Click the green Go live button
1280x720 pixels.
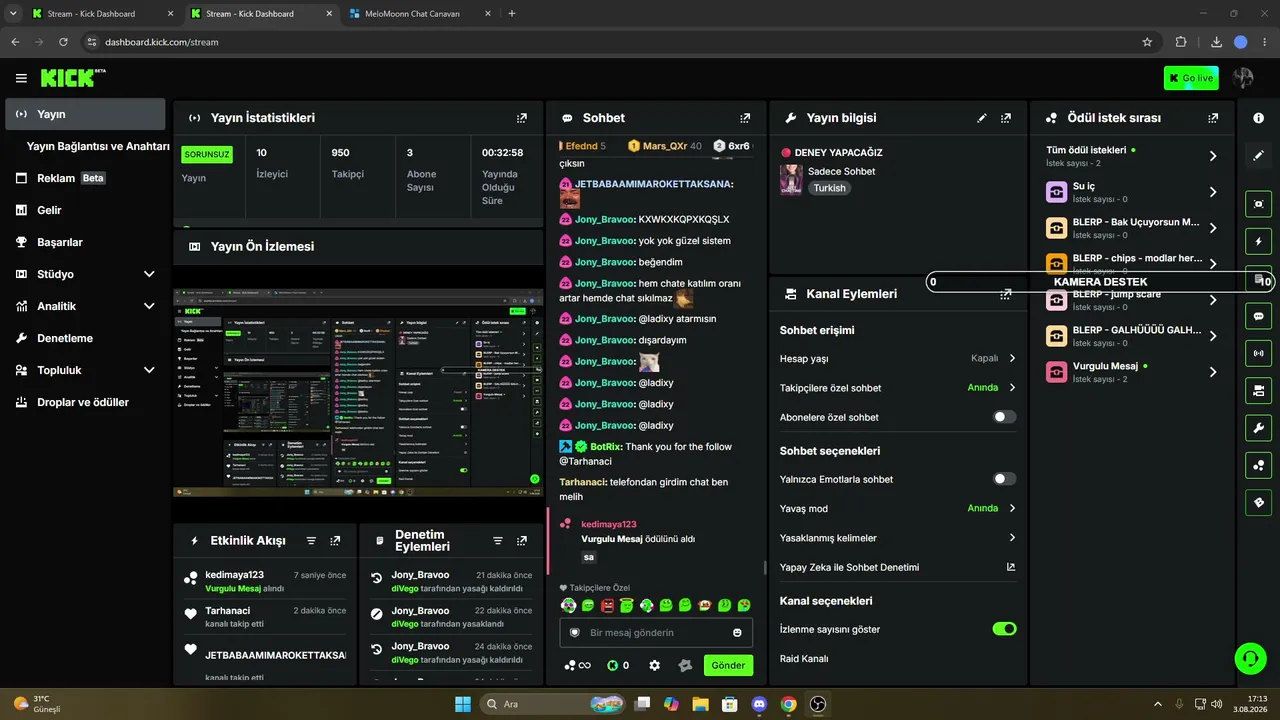click(x=1191, y=78)
